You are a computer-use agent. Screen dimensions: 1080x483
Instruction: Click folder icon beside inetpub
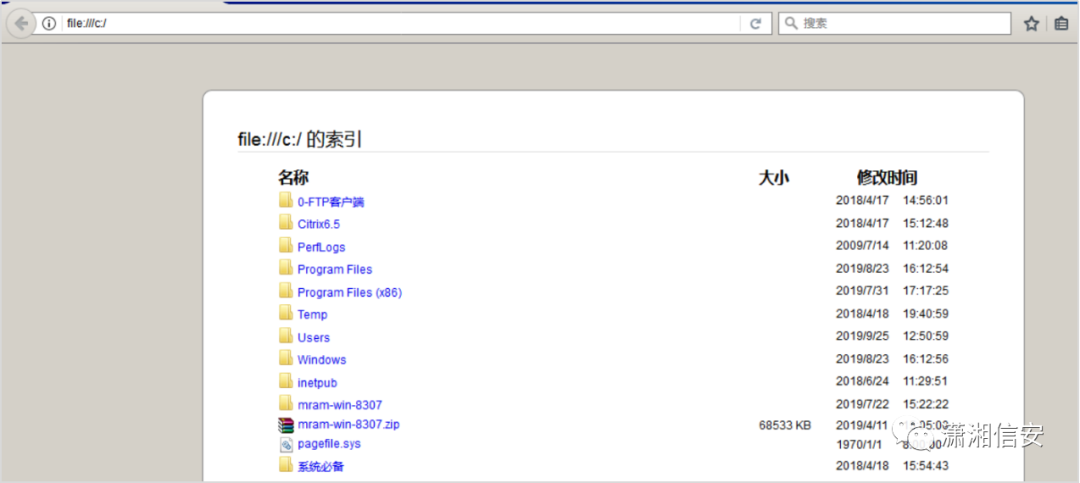point(286,381)
